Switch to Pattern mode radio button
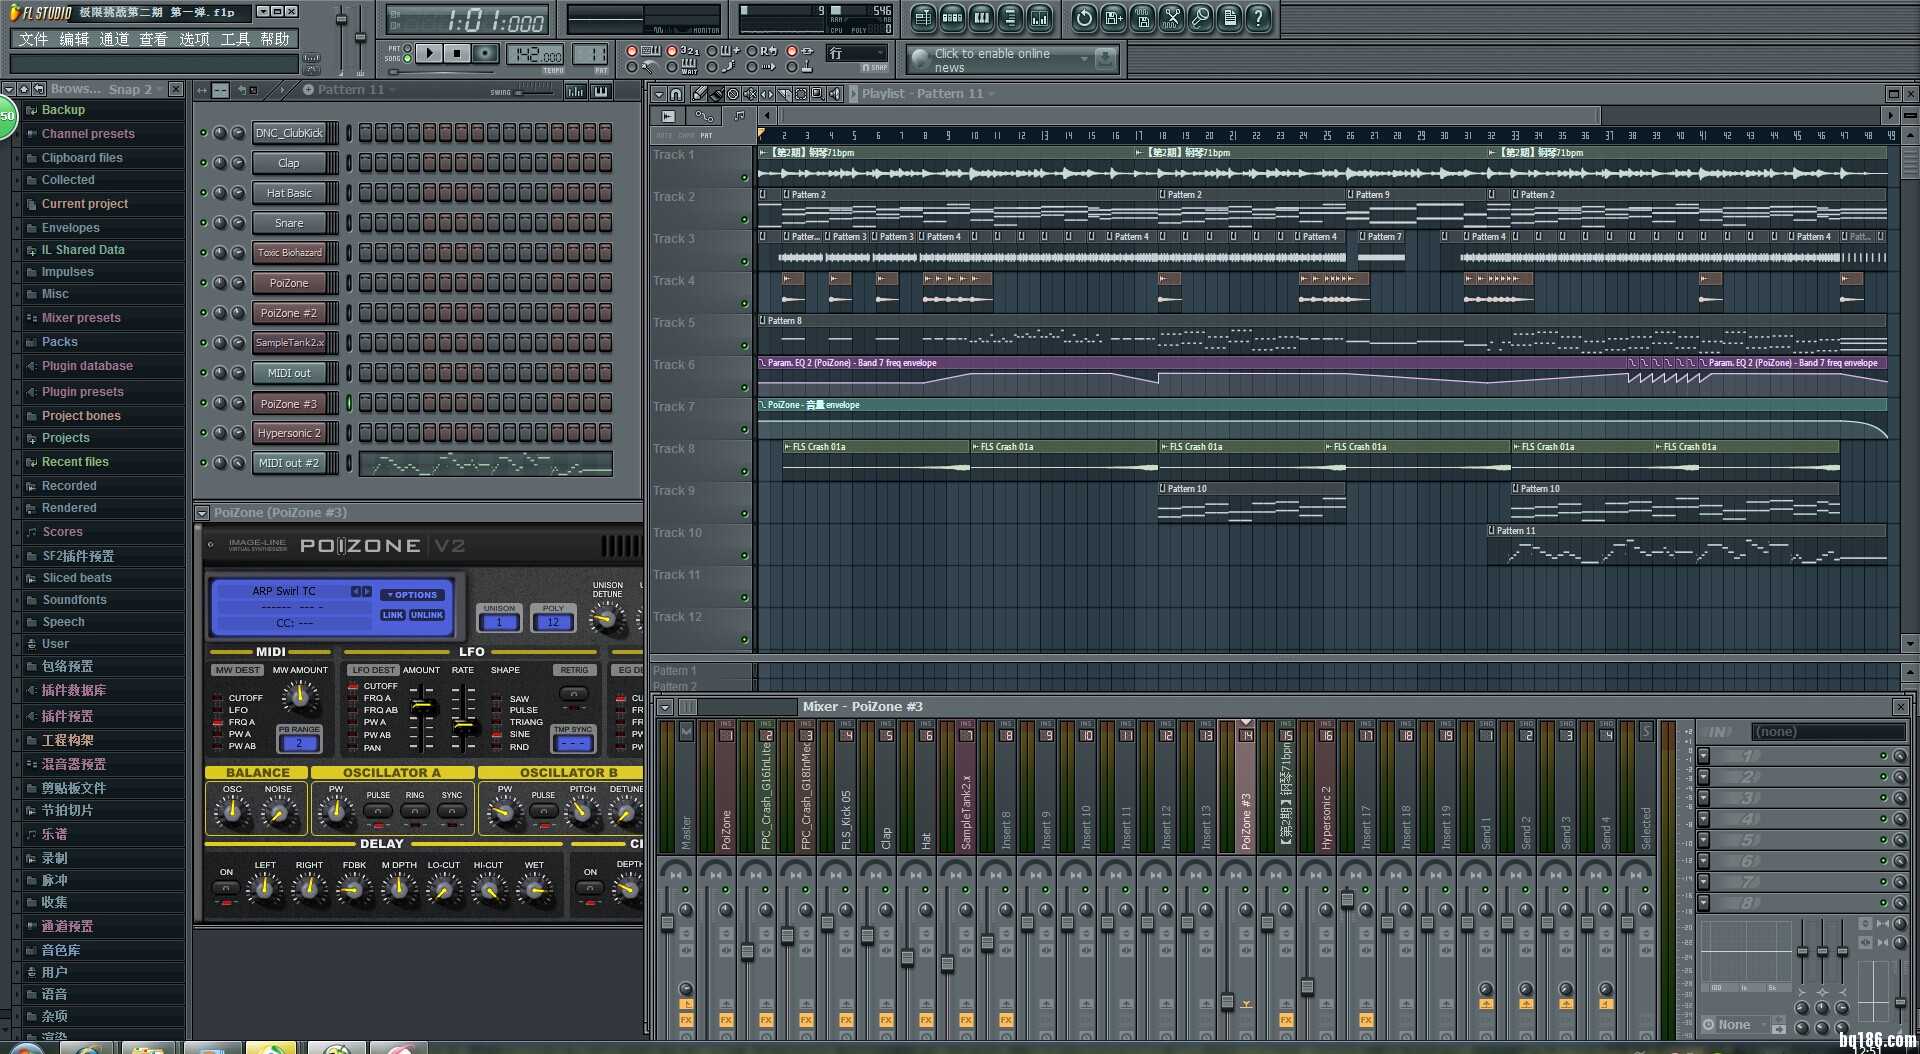Viewport: 1920px width, 1054px height. coord(407,48)
